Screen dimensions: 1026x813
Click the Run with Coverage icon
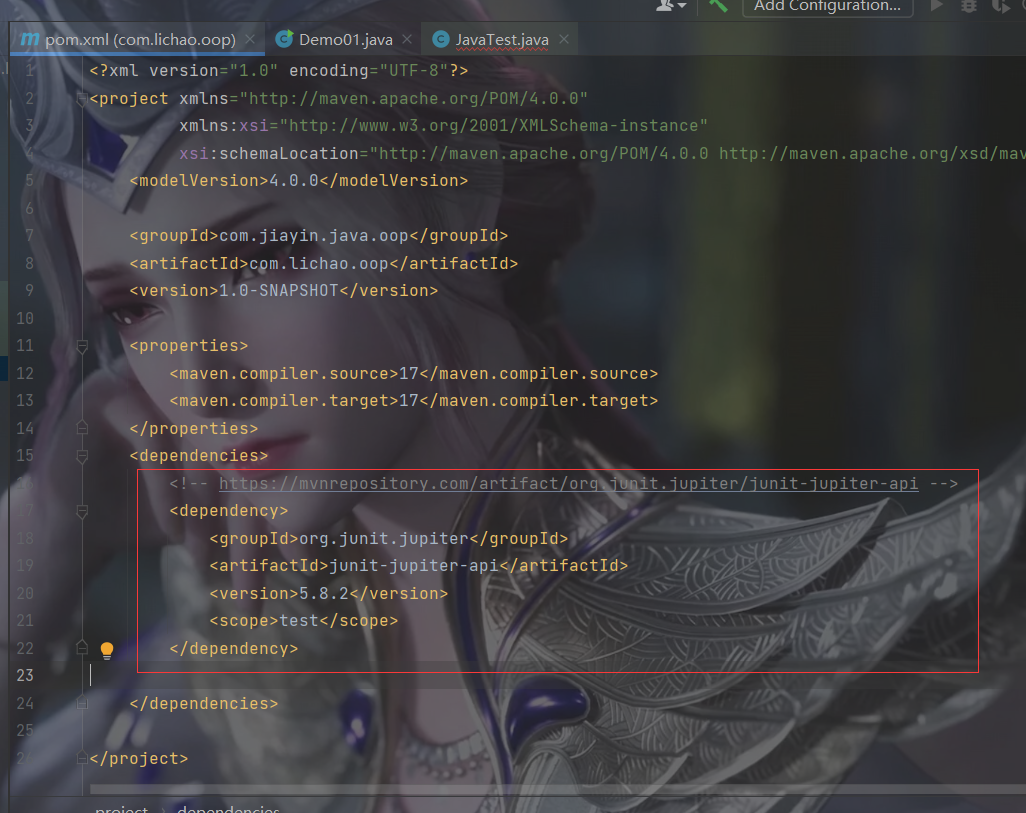1001,6
